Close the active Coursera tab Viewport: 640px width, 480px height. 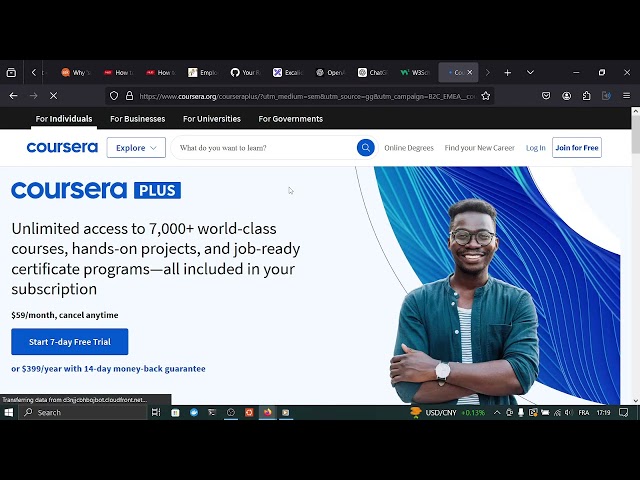(470, 72)
